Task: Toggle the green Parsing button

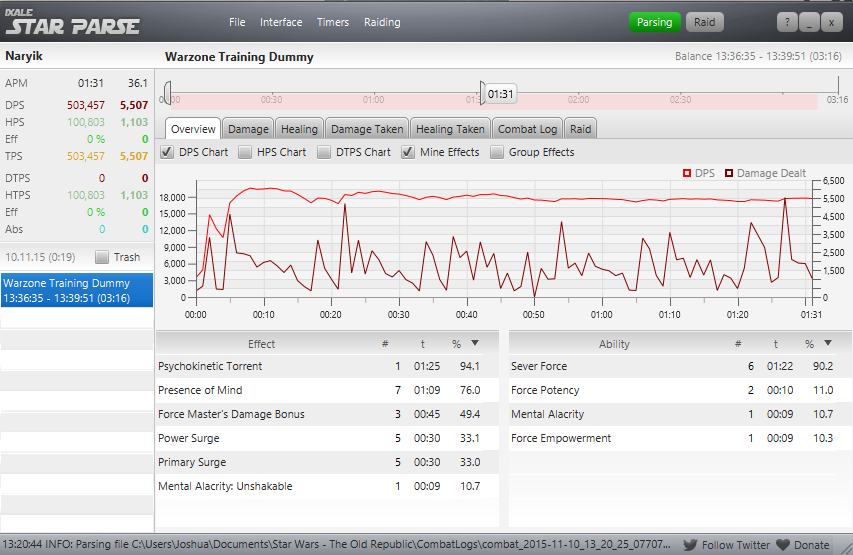Action: tap(654, 22)
